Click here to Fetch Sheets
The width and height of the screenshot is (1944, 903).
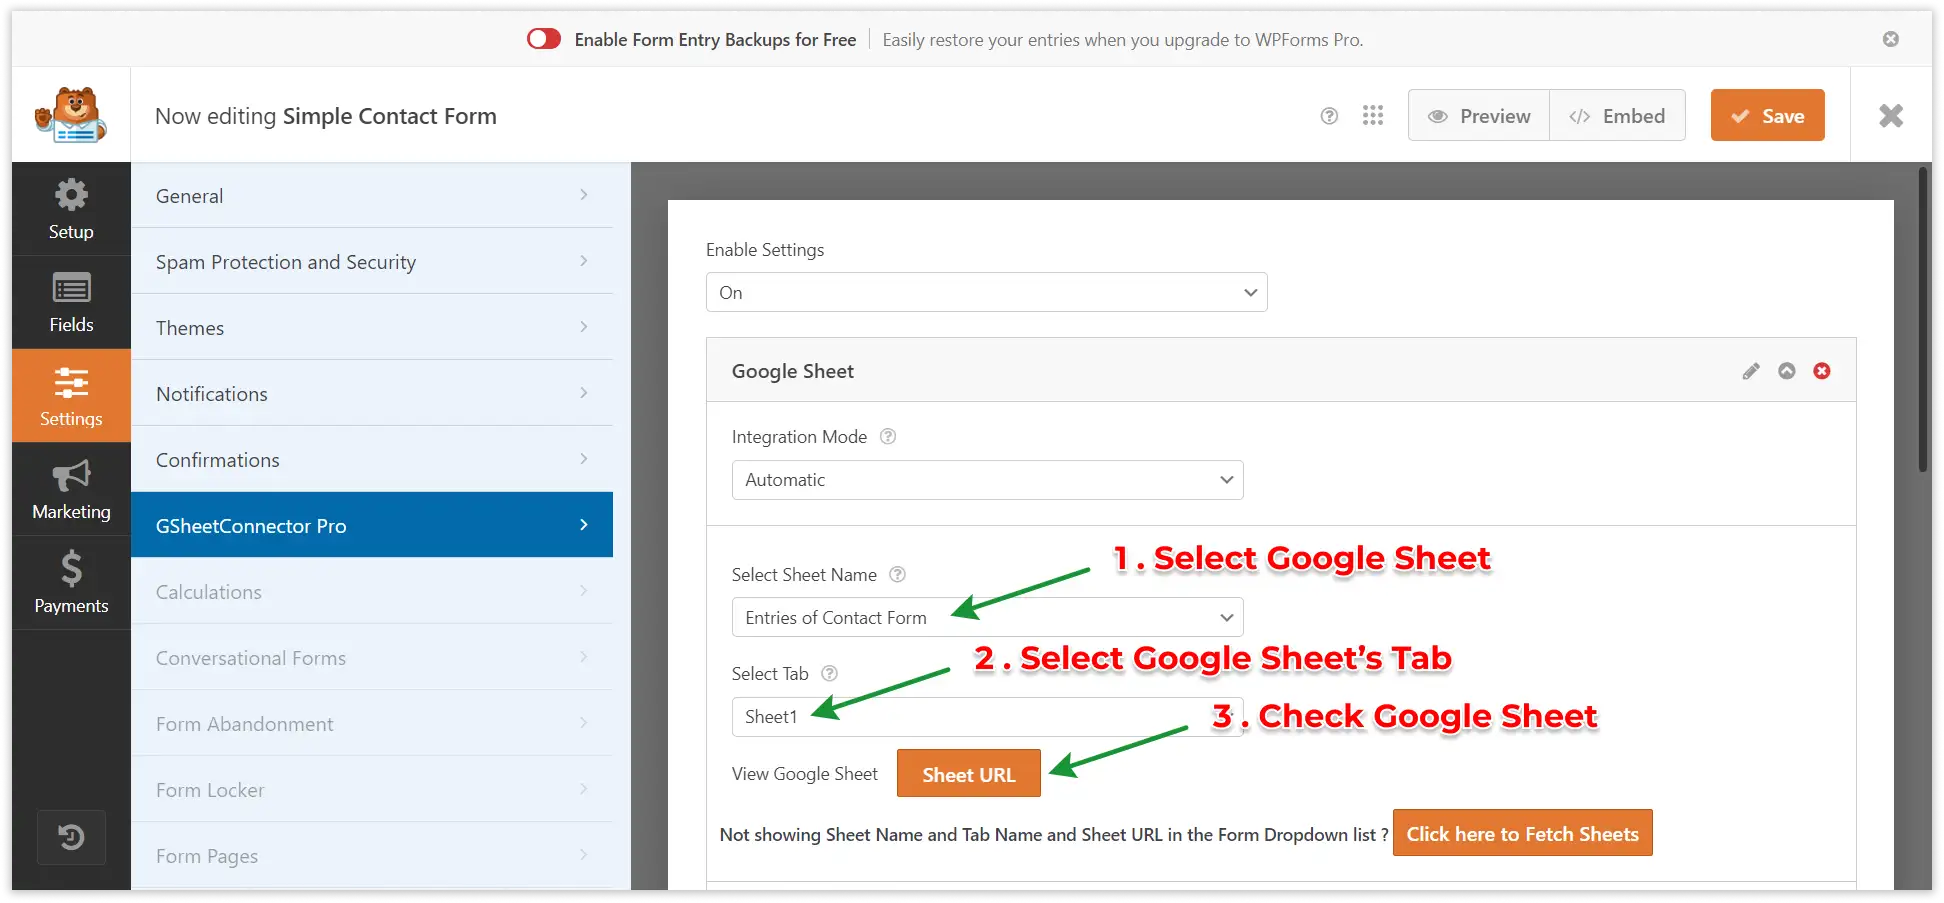click(x=1521, y=833)
